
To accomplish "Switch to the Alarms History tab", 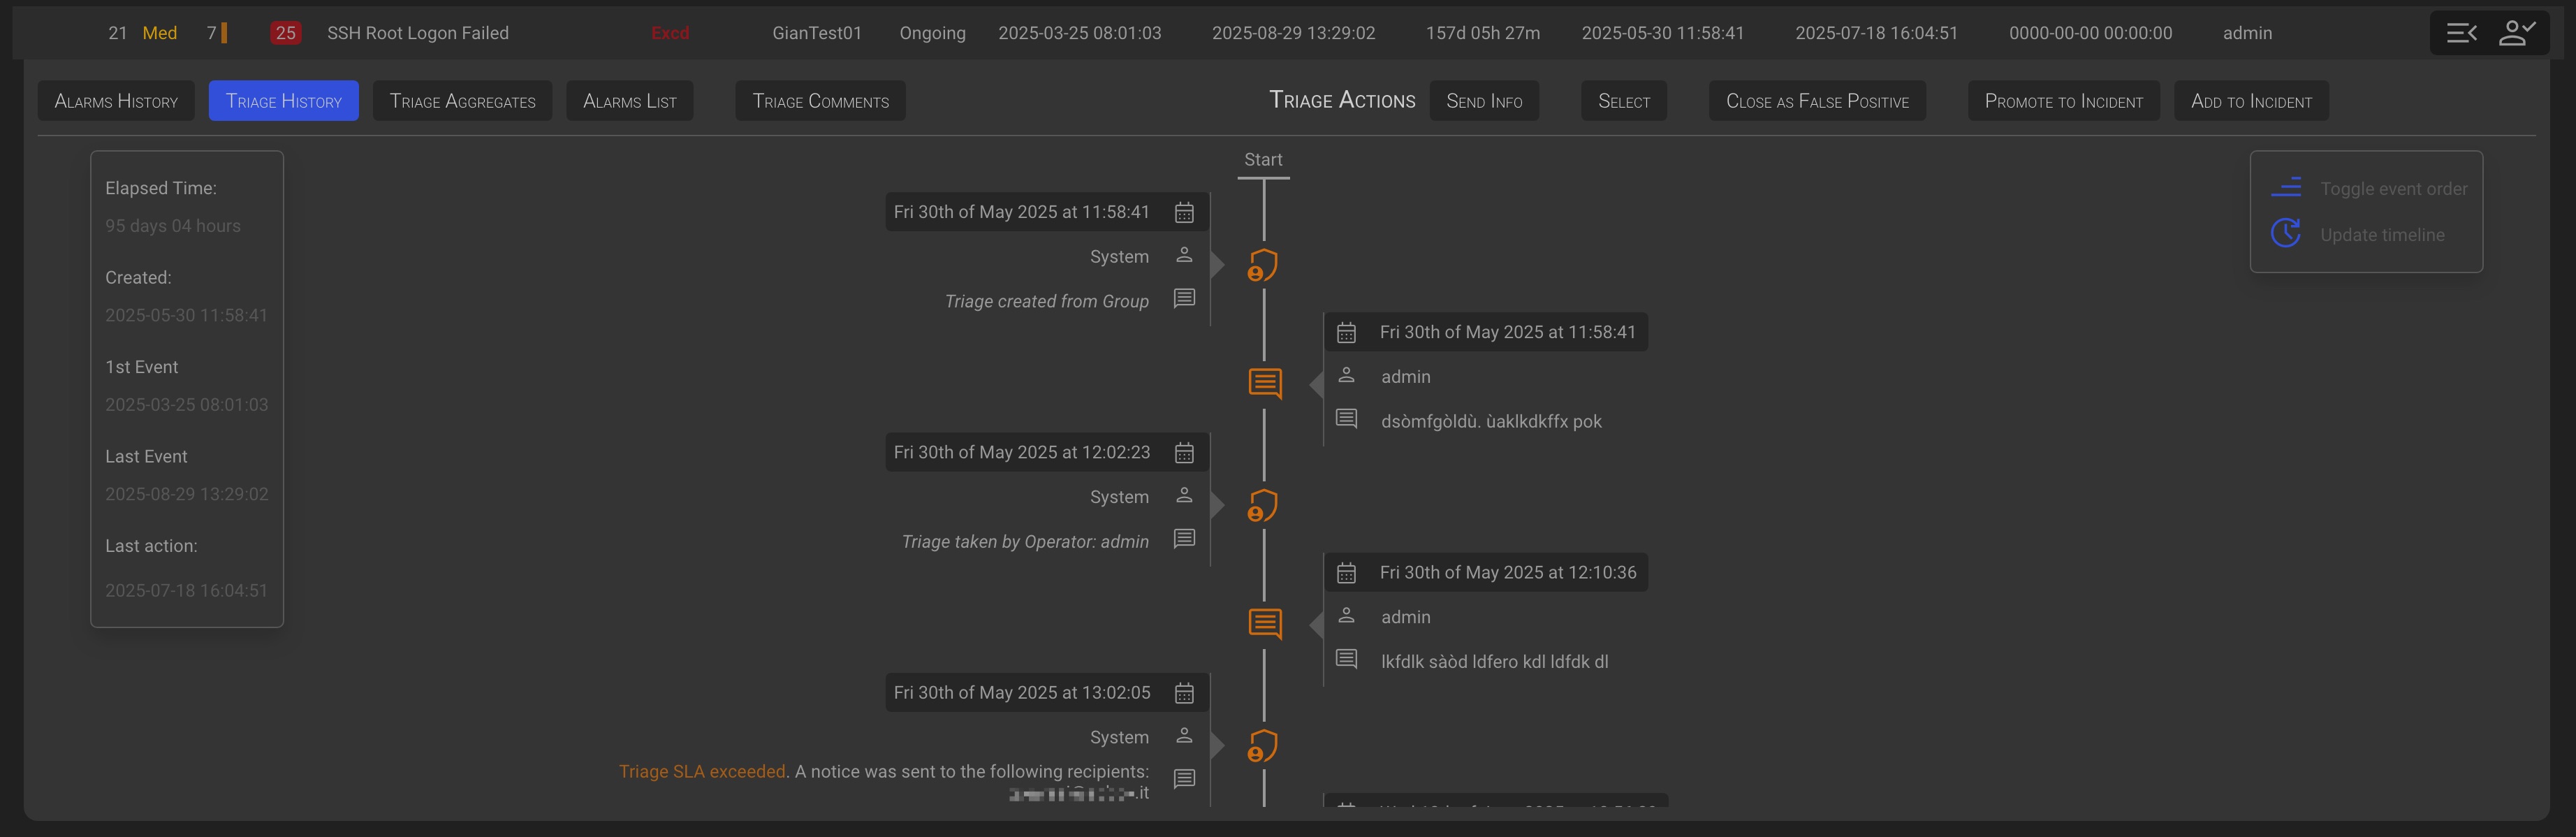I will coord(116,101).
